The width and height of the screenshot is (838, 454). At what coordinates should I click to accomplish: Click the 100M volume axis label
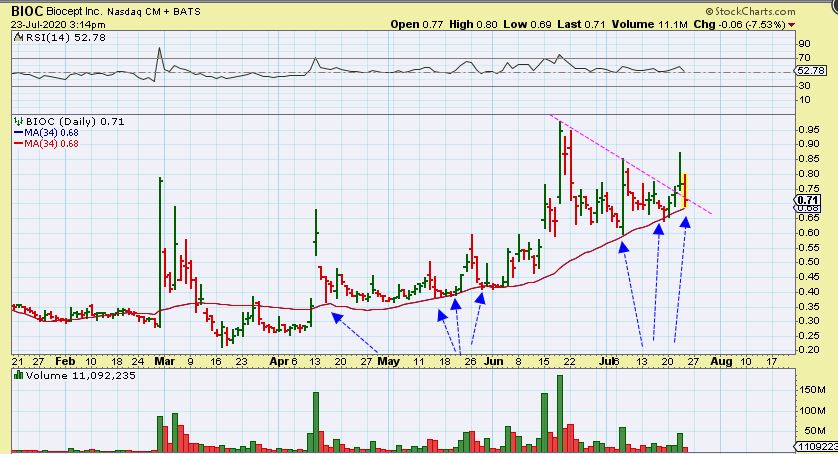pos(812,411)
